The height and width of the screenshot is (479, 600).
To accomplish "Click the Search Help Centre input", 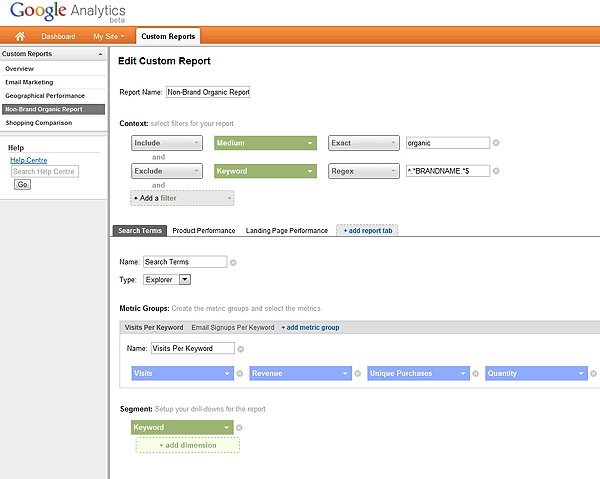I will tap(45, 171).
